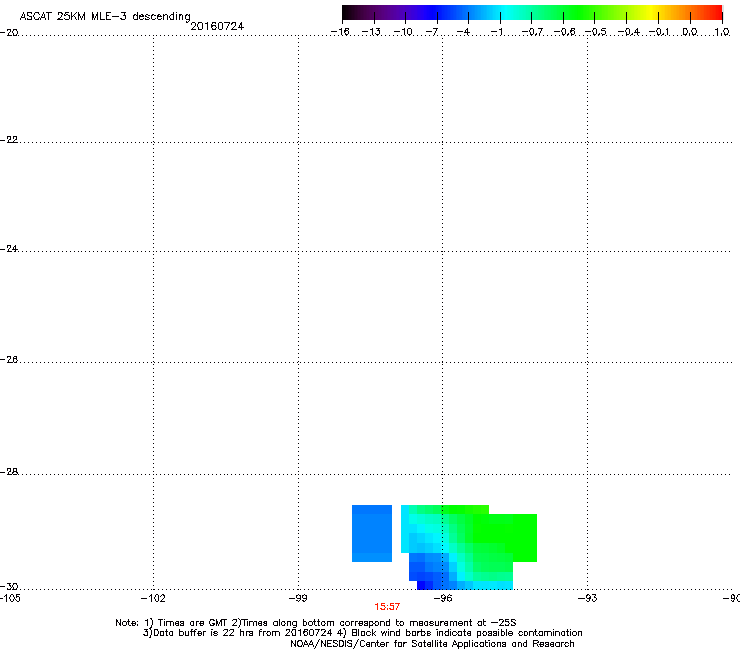Click the note line about Data buffer 22 hrs

(x=362, y=633)
